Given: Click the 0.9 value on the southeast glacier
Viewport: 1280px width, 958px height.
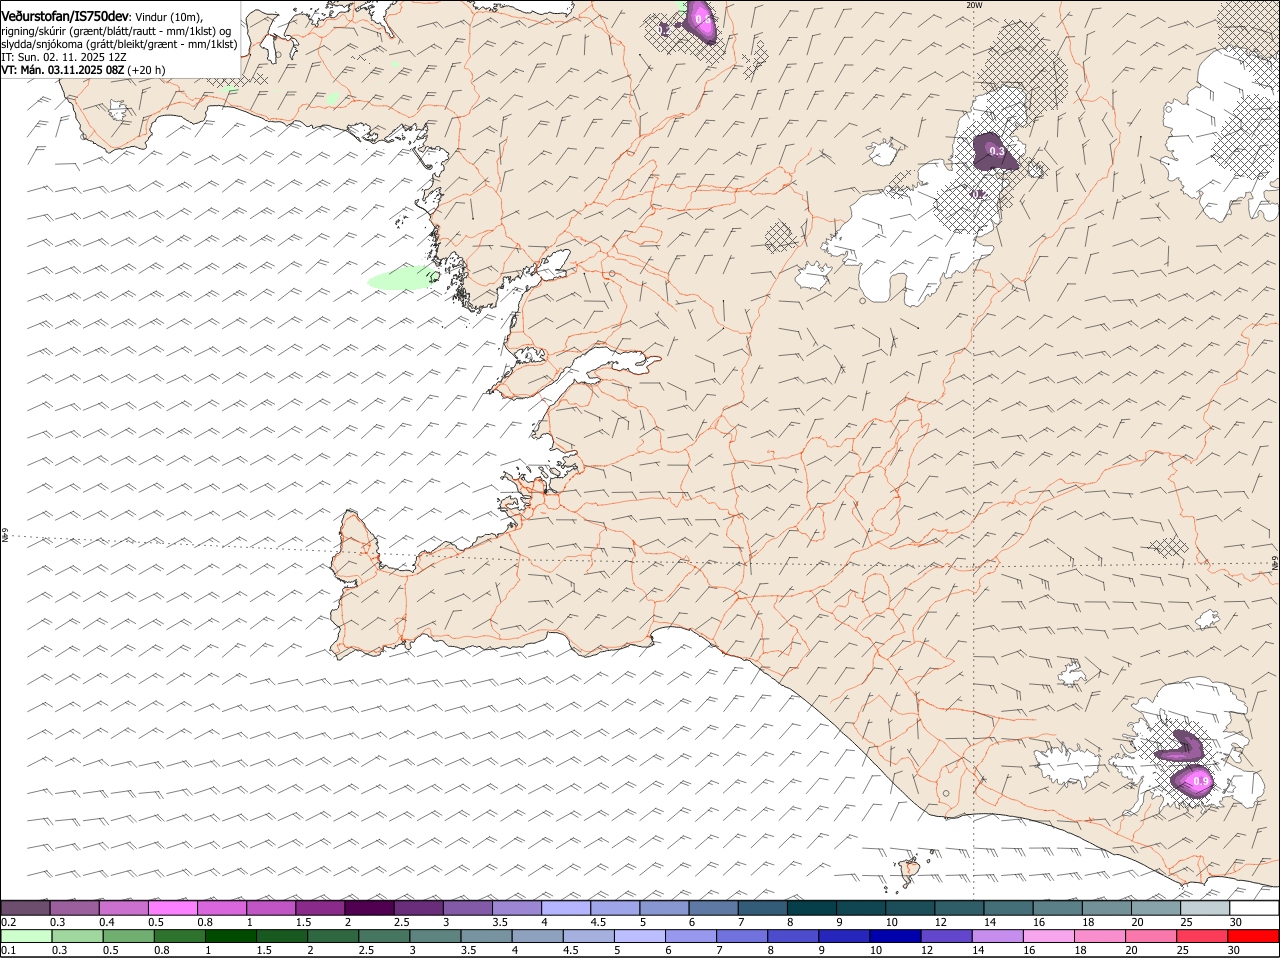Looking at the screenshot, I should pos(1201,781).
